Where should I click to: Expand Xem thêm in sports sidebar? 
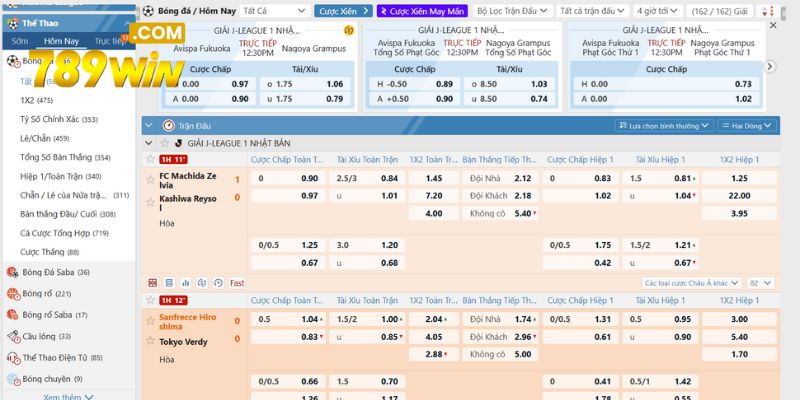point(68,396)
